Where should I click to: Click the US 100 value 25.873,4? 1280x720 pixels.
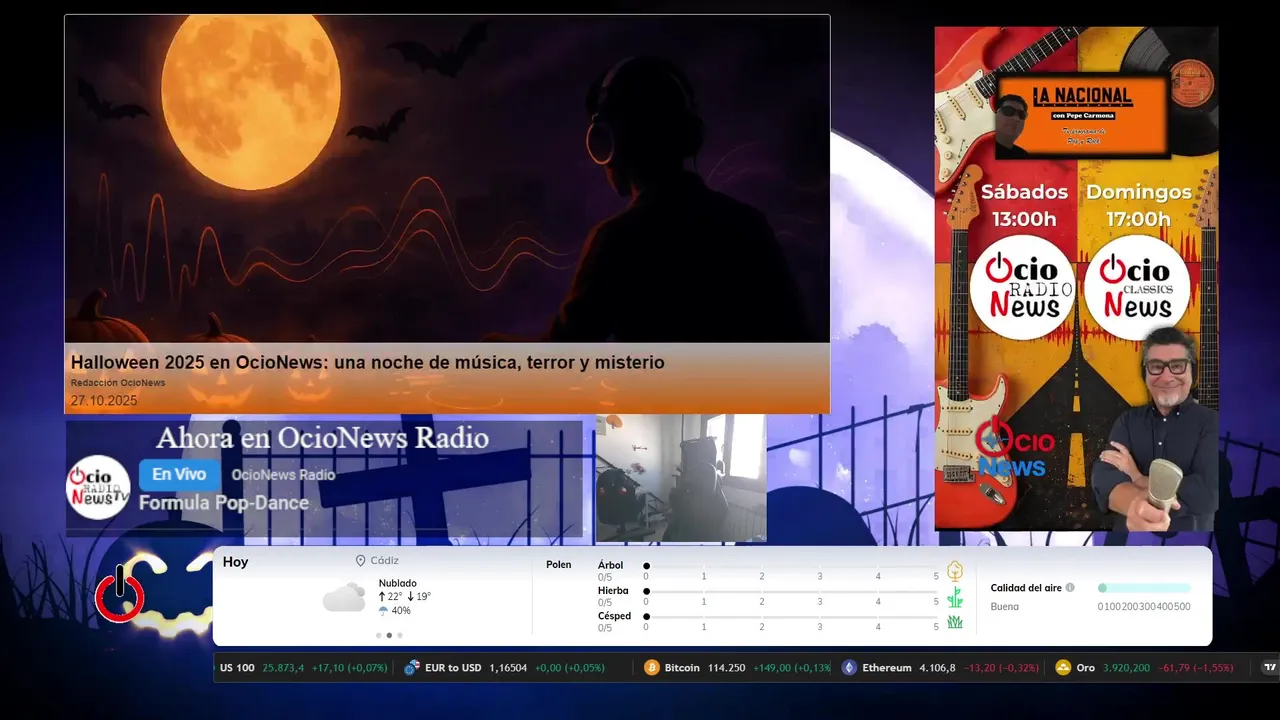283,668
